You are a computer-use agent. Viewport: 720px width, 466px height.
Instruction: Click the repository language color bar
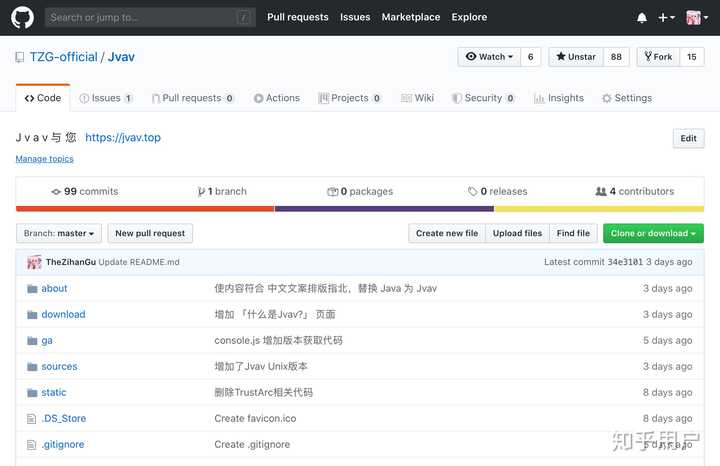[x=360, y=209]
